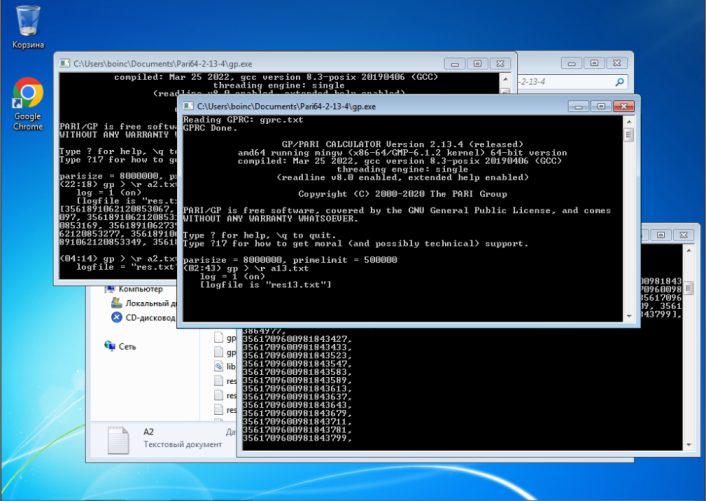Image resolution: width=706 pixels, height=501 pixels.
Task: Click the front gp.exe title bar text
Action: (x=286, y=107)
